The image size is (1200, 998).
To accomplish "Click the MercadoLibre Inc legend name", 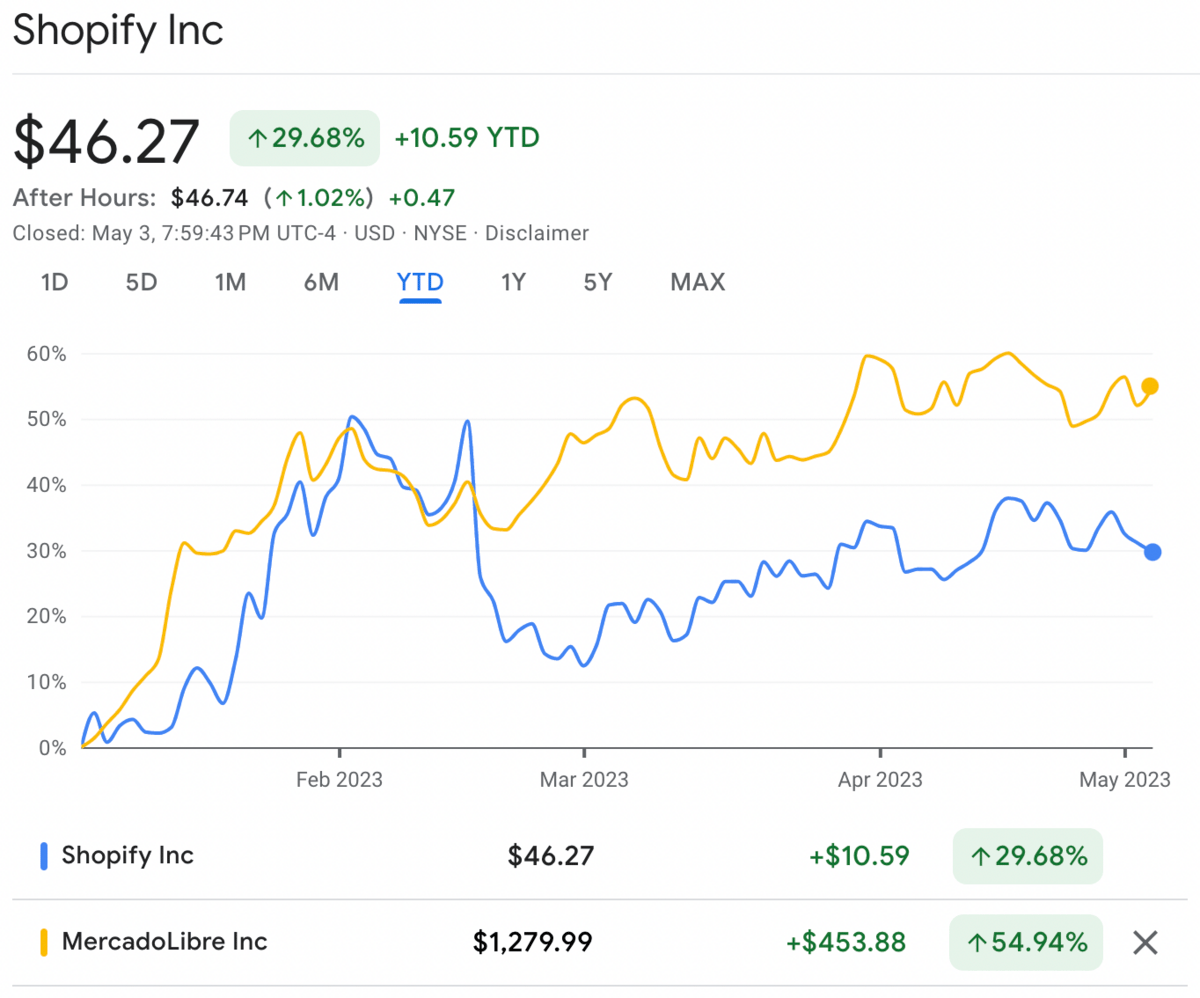I will click(x=165, y=942).
